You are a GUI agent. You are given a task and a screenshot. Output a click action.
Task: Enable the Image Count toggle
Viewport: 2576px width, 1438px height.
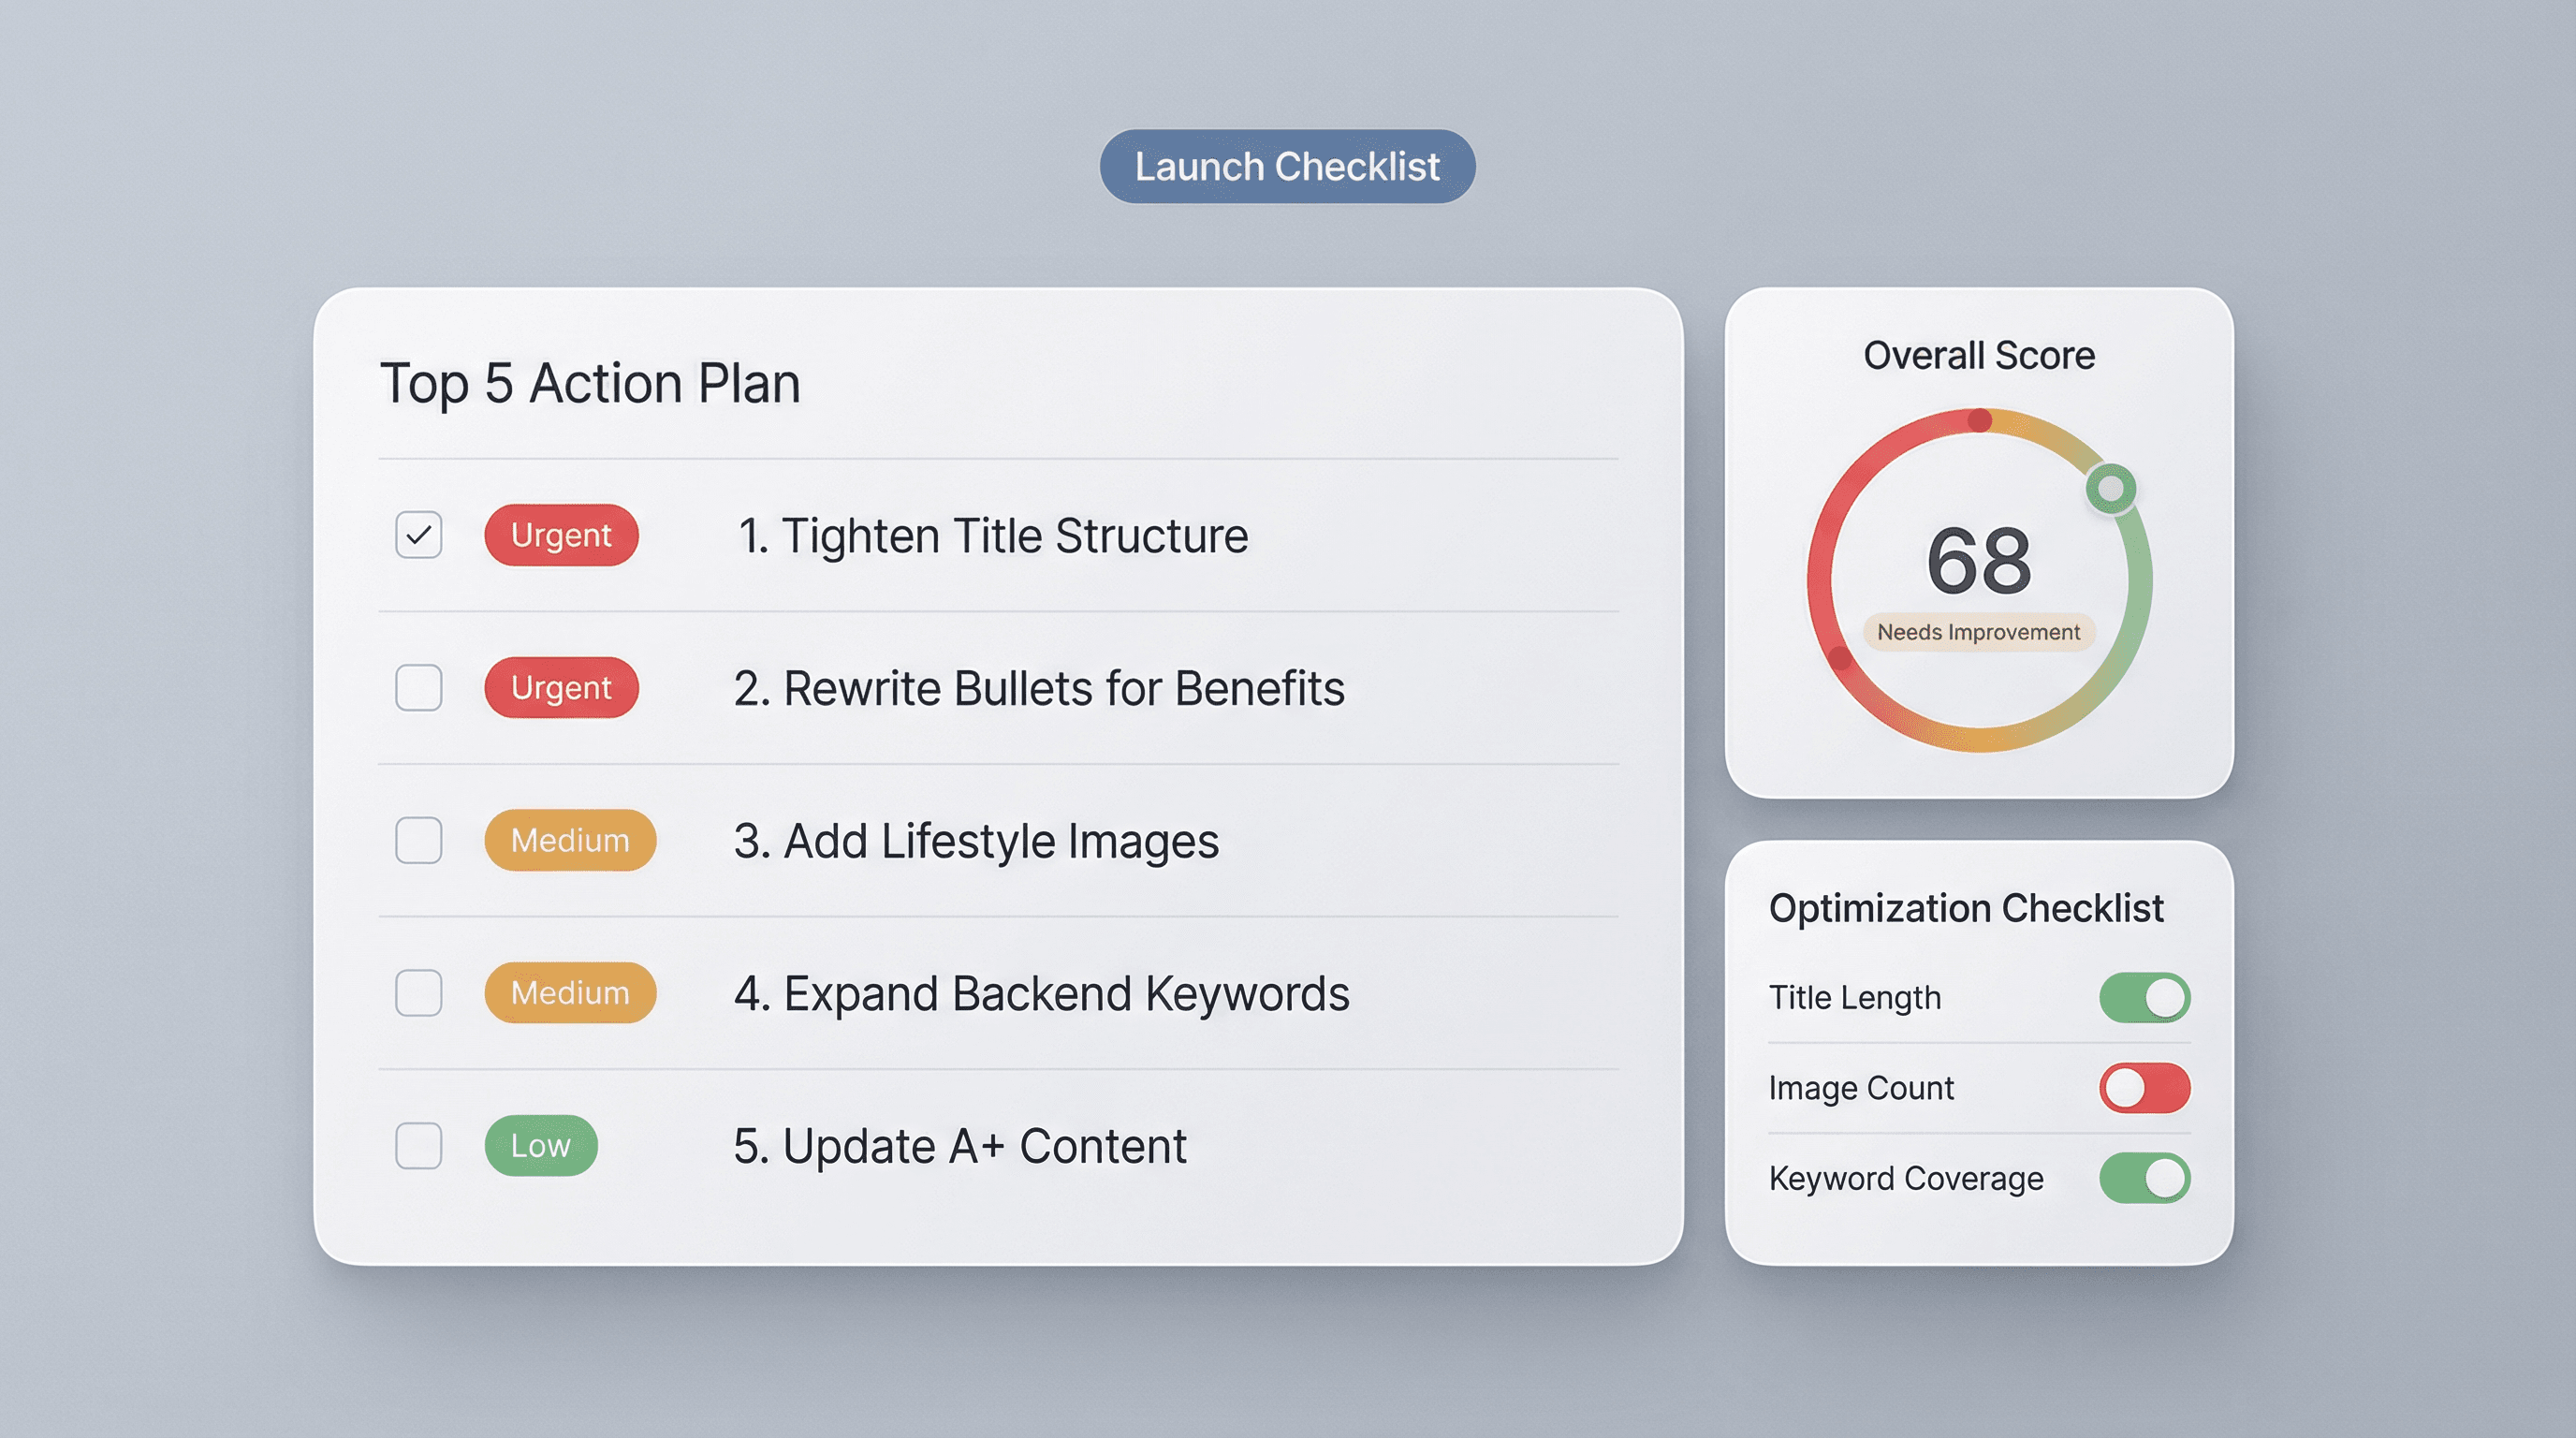click(x=2144, y=1088)
